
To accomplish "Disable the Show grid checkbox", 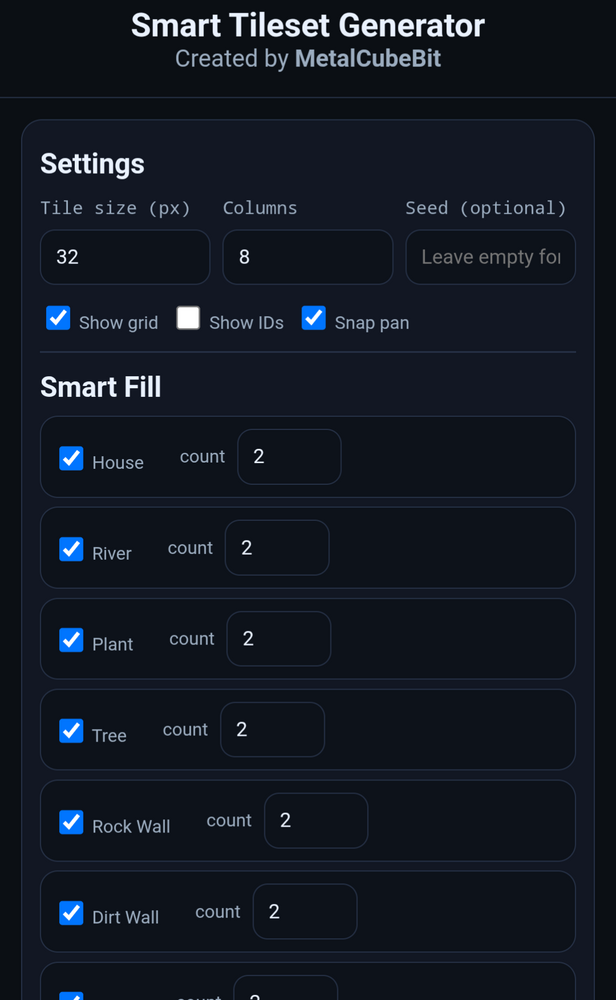I will coord(58,317).
